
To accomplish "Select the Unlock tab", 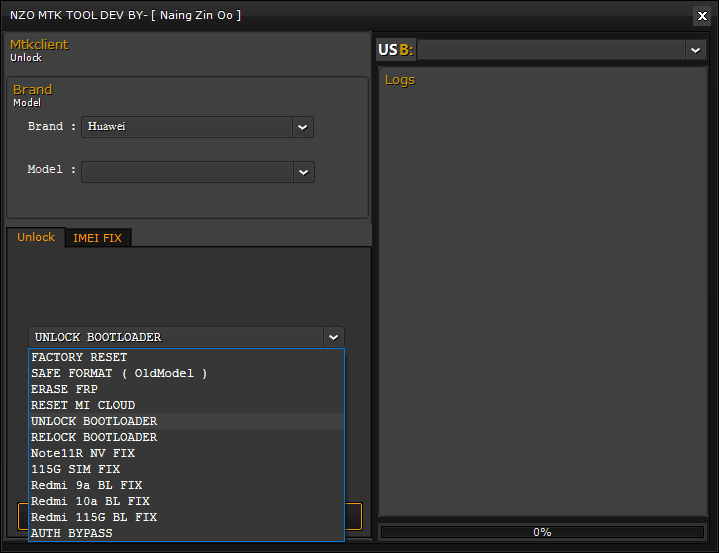I will coord(36,237).
